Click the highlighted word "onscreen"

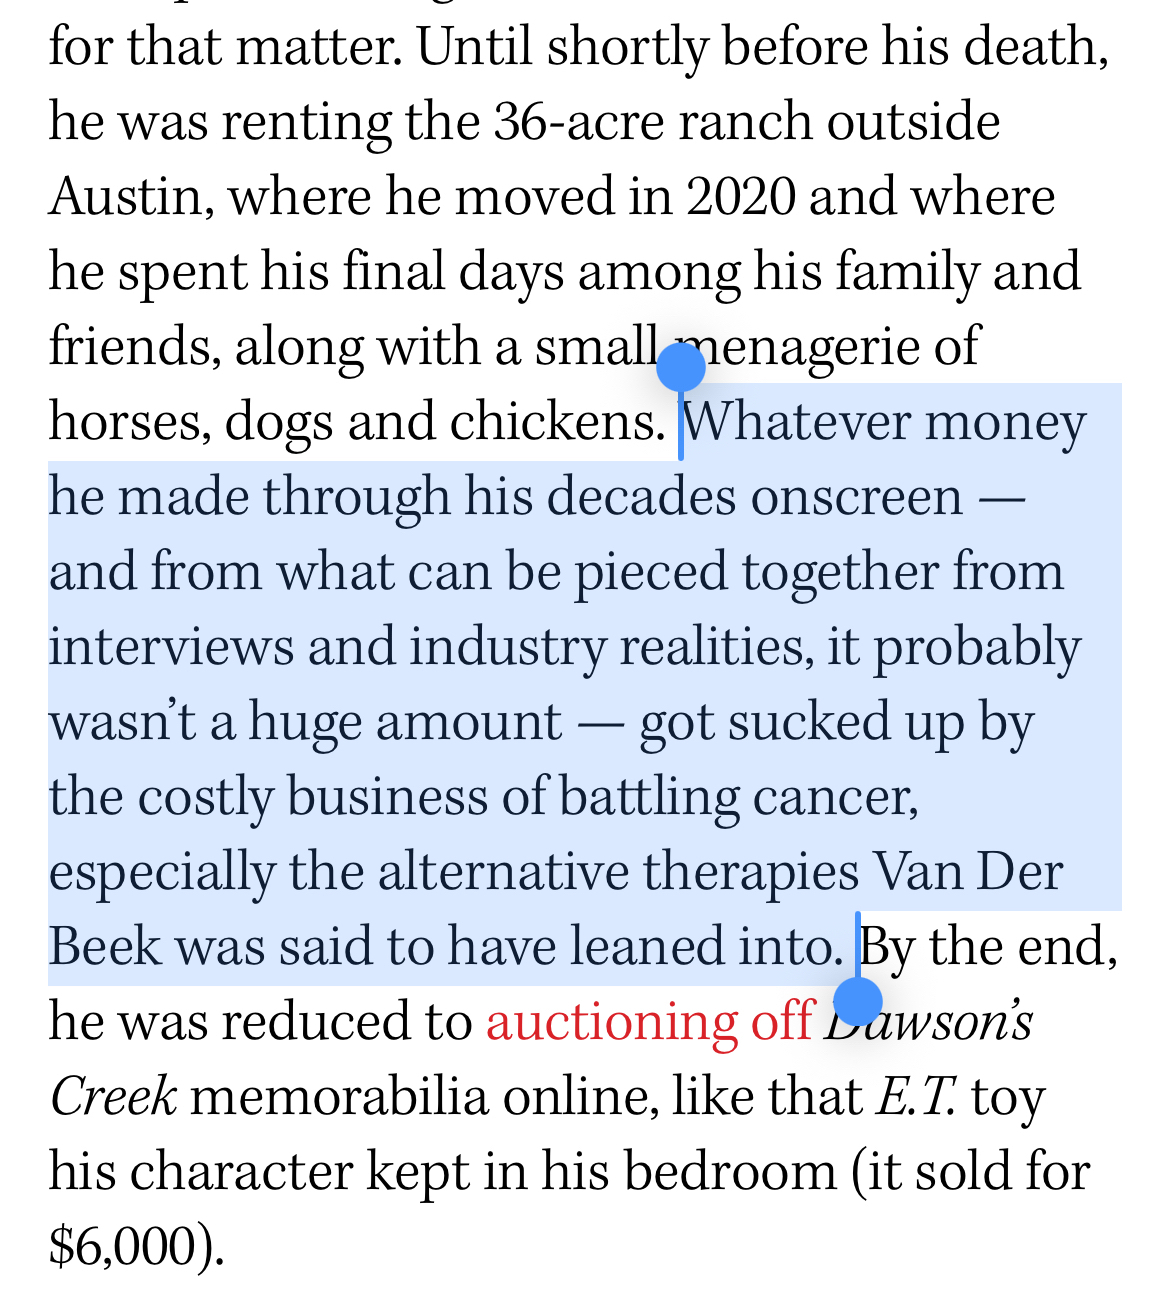(856, 497)
